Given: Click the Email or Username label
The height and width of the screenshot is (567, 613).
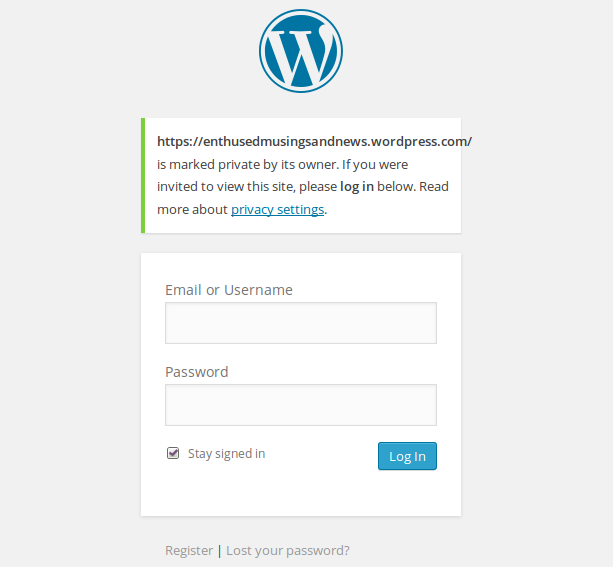Looking at the screenshot, I should pyautogui.click(x=228, y=290).
